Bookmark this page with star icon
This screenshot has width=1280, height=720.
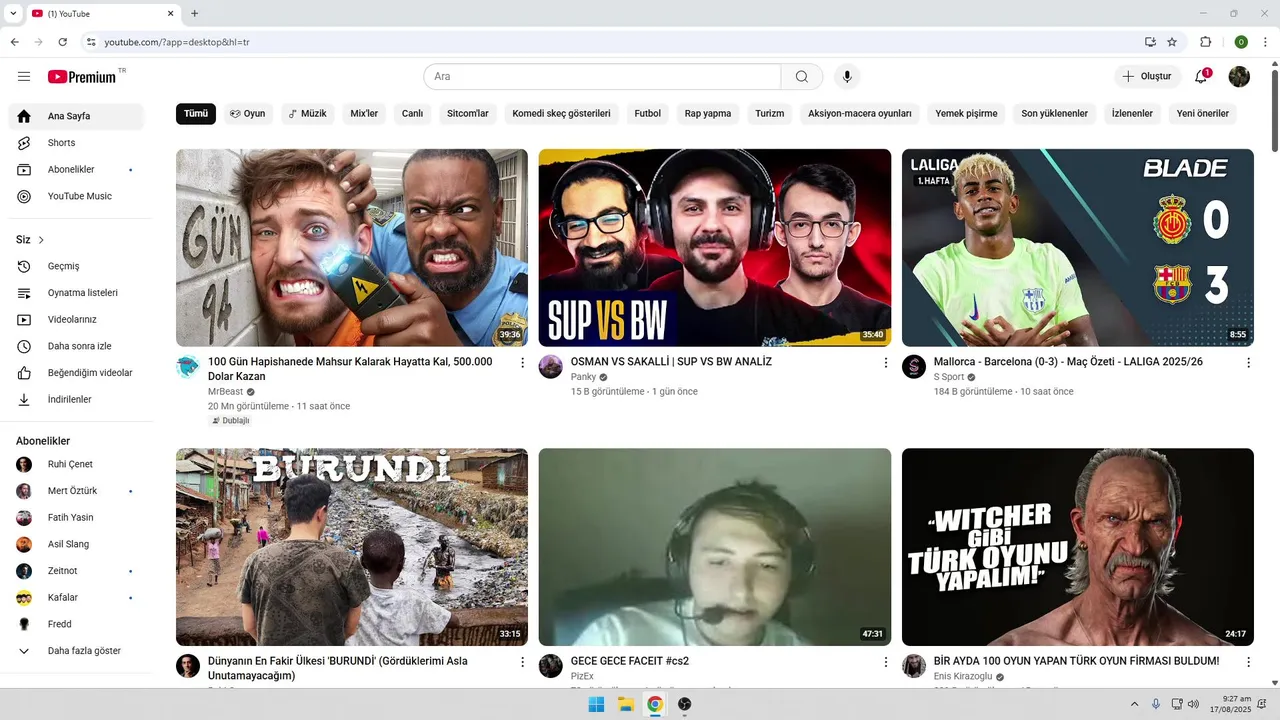[1172, 42]
